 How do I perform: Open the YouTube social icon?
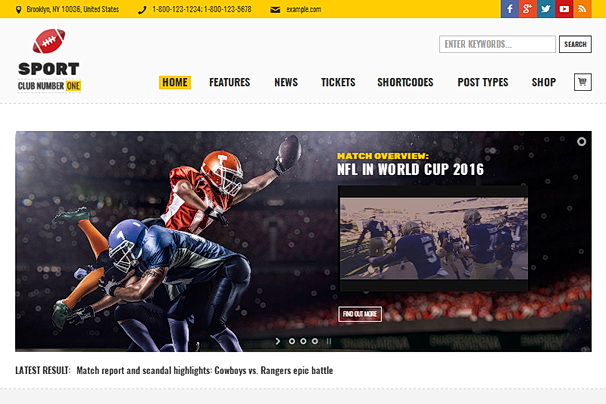click(x=564, y=9)
